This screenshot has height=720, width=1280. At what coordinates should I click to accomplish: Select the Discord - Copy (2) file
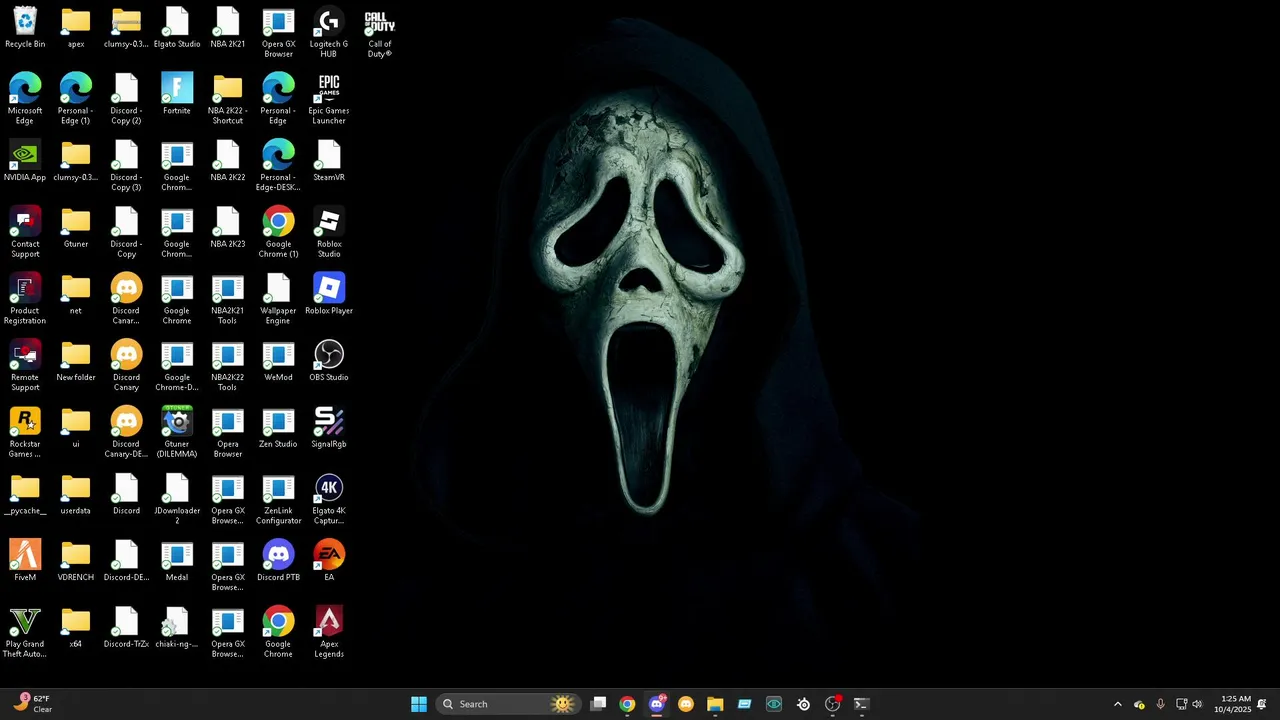click(126, 99)
